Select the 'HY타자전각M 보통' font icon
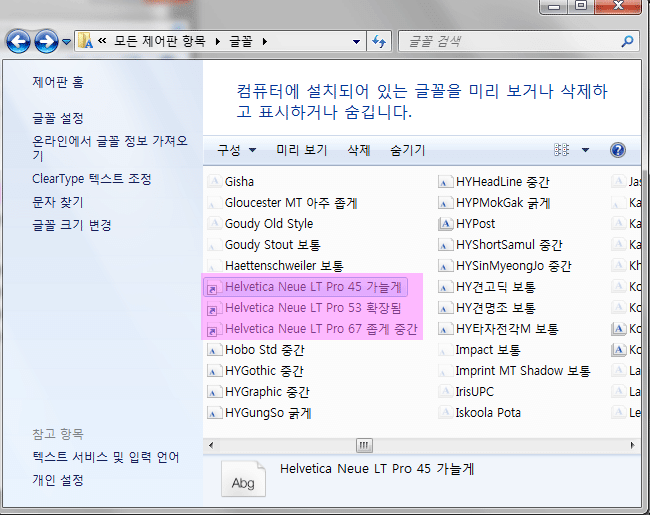Screen dimensions: 650x515 pyautogui.click(x=445, y=329)
